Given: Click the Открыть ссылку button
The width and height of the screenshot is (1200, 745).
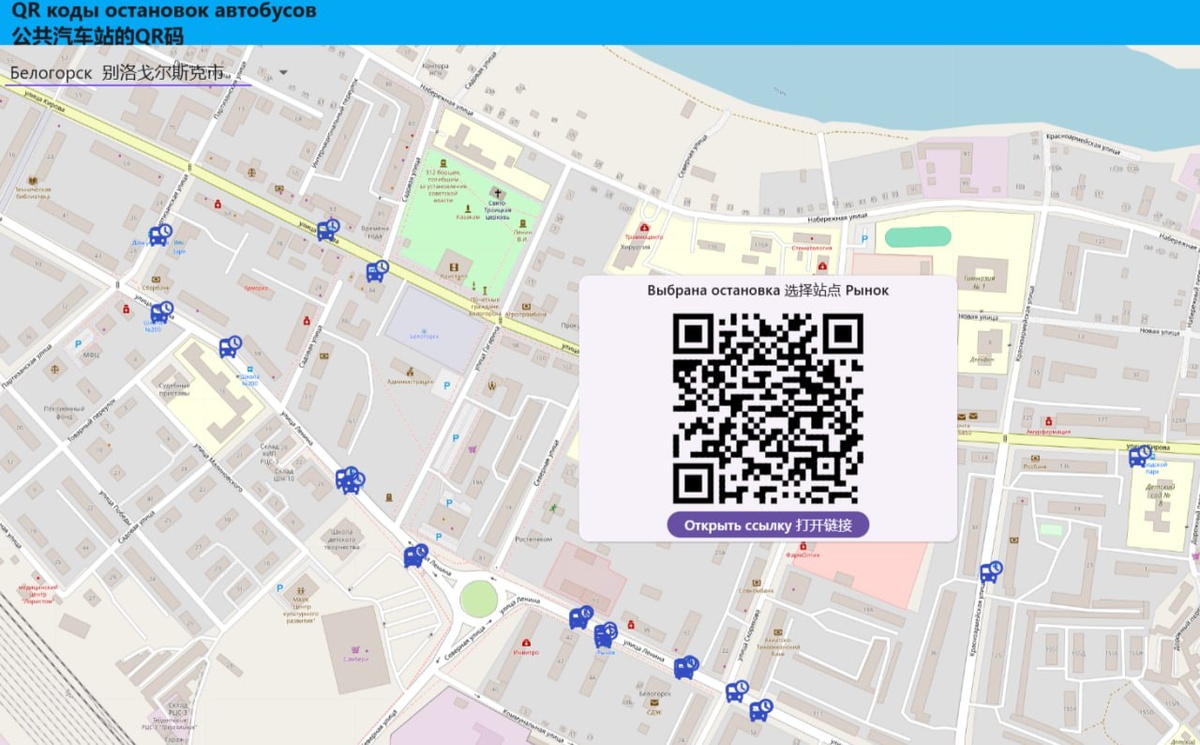Looking at the screenshot, I should [x=768, y=525].
